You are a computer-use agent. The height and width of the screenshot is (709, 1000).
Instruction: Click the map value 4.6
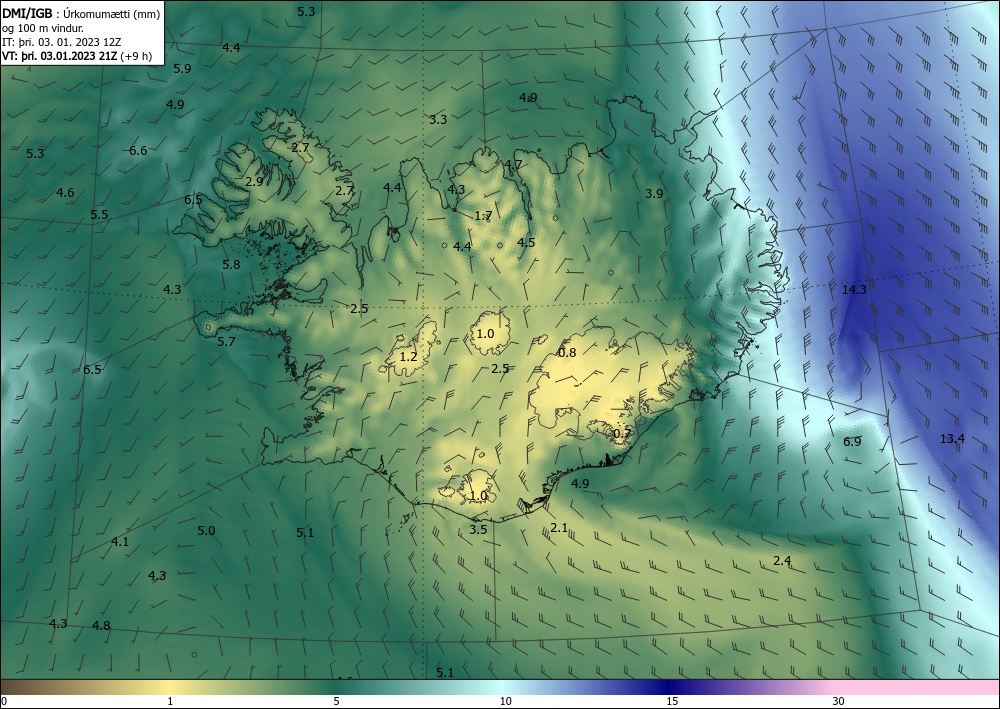65,192
